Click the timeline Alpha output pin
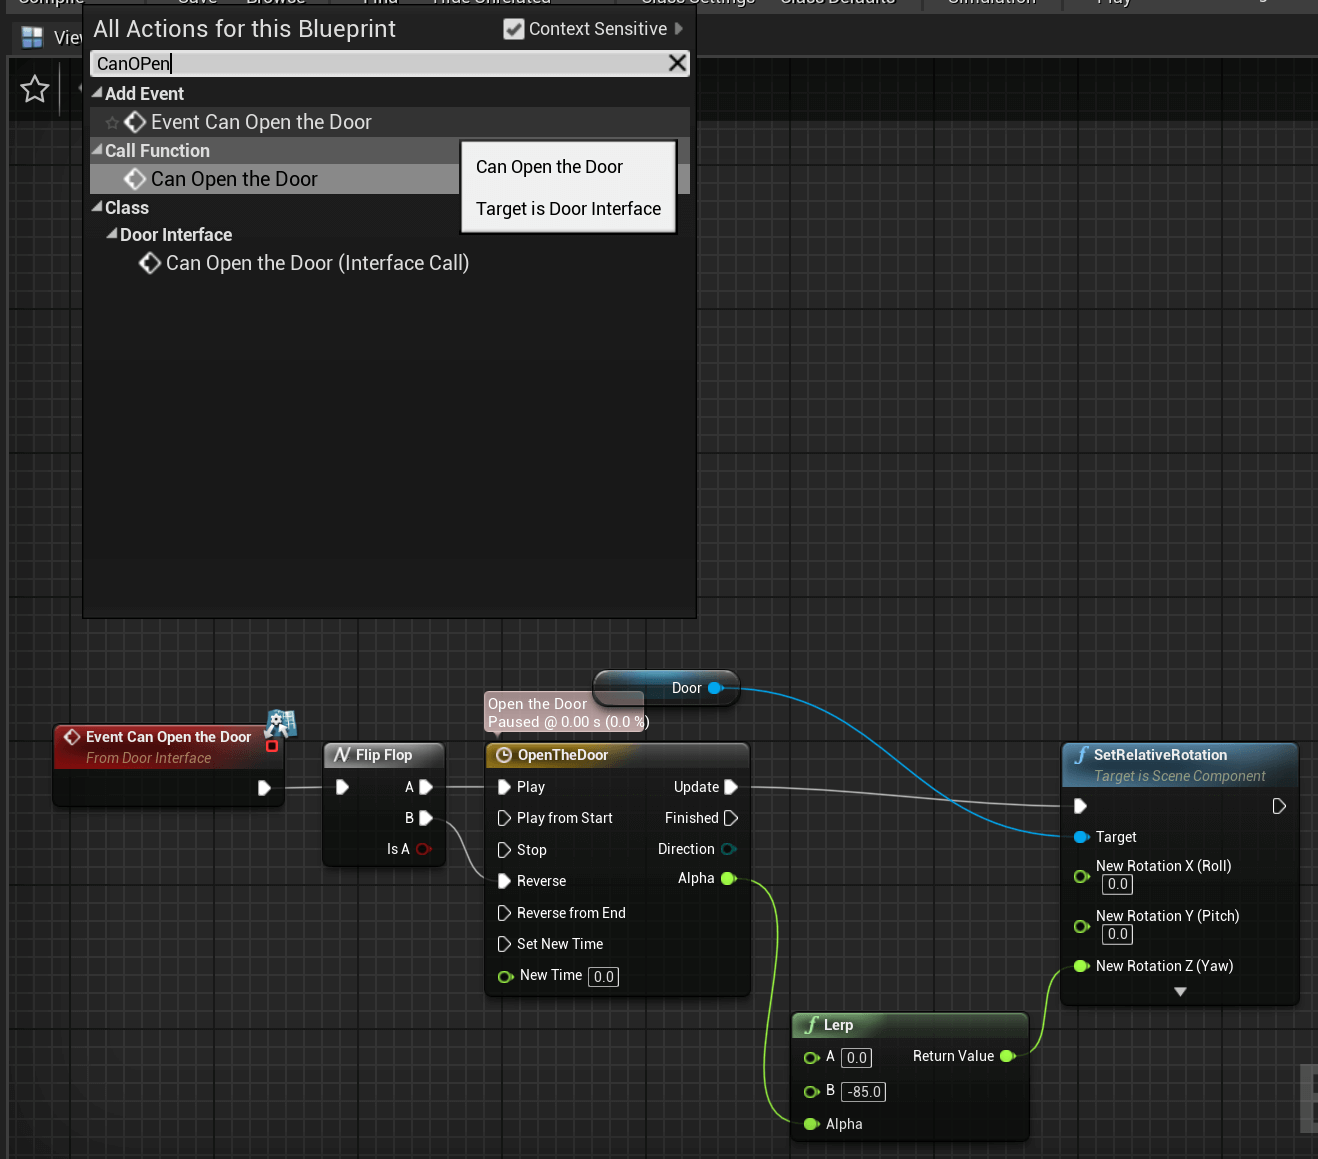This screenshot has height=1159, width=1318. (x=729, y=879)
